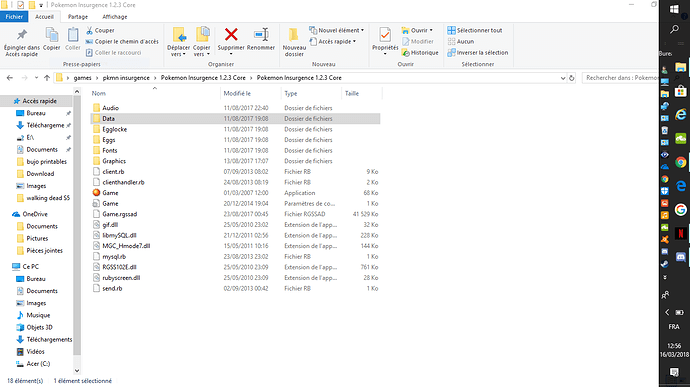Screen dimensions: 690x387
Task: Open the Ouvrir dropdown
Action: pos(417,30)
